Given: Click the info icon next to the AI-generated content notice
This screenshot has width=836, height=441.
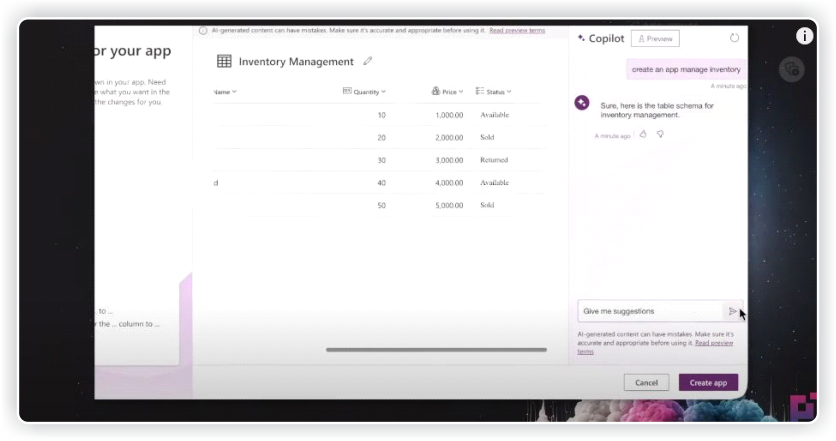Looking at the screenshot, I should click(x=203, y=30).
